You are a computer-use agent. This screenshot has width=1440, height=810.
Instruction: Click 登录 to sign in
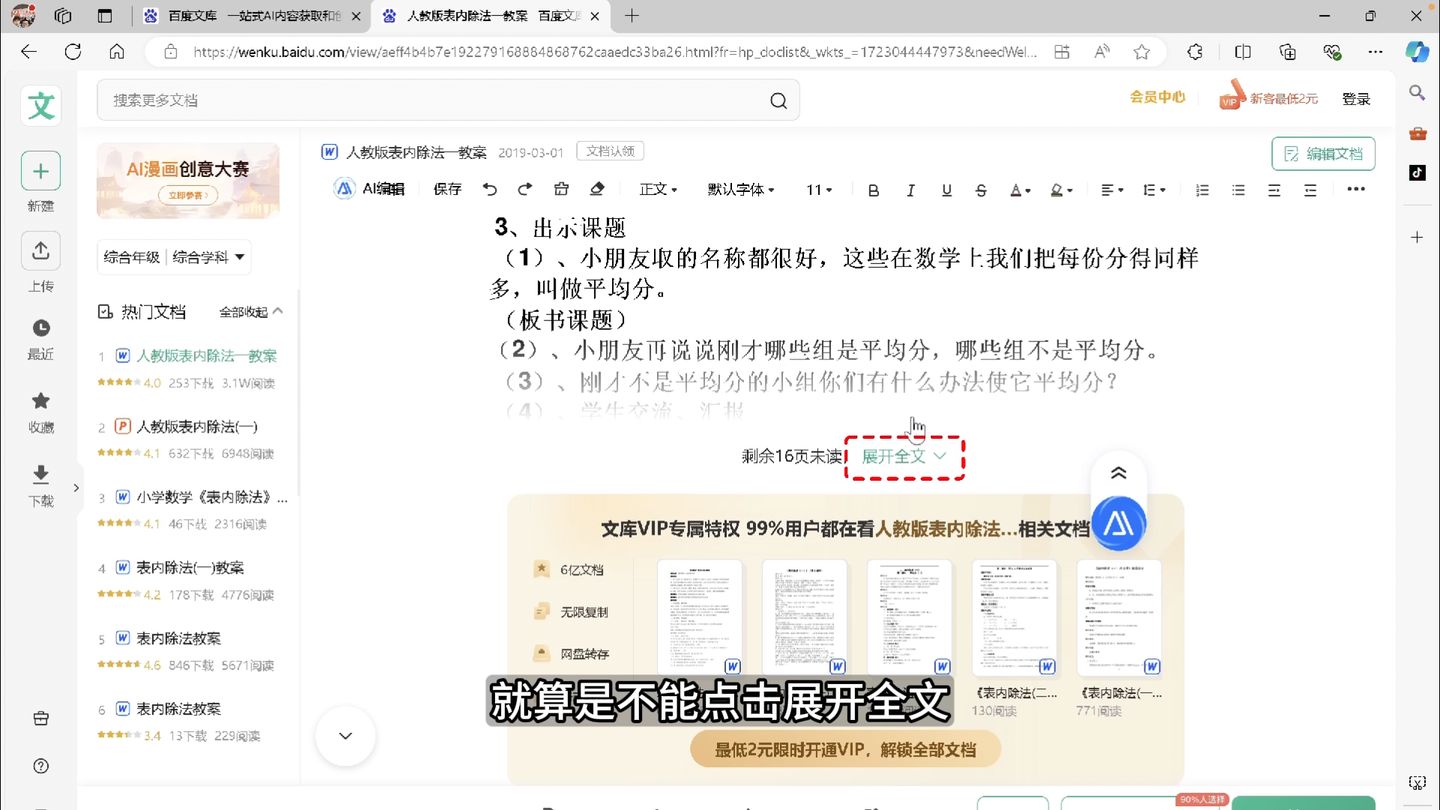(1356, 99)
